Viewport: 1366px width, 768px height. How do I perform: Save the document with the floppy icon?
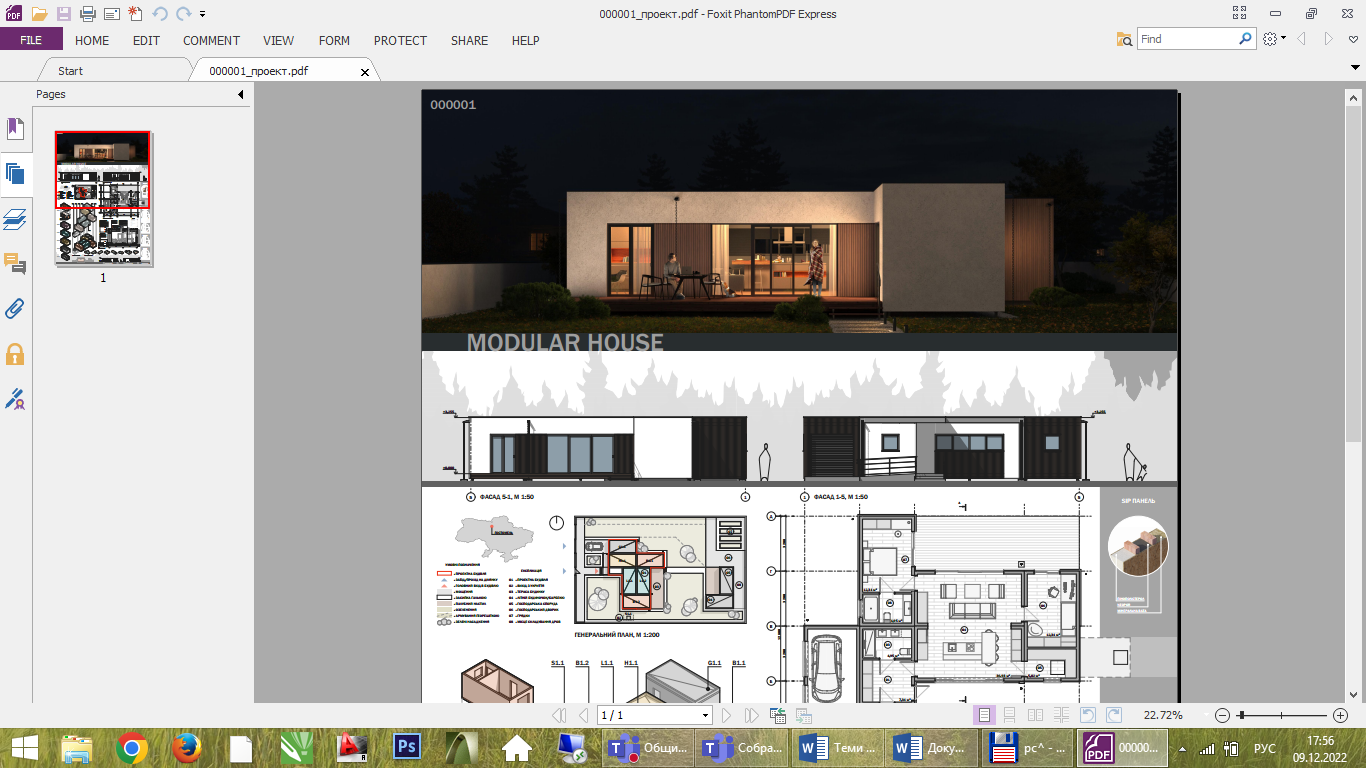click(x=64, y=14)
